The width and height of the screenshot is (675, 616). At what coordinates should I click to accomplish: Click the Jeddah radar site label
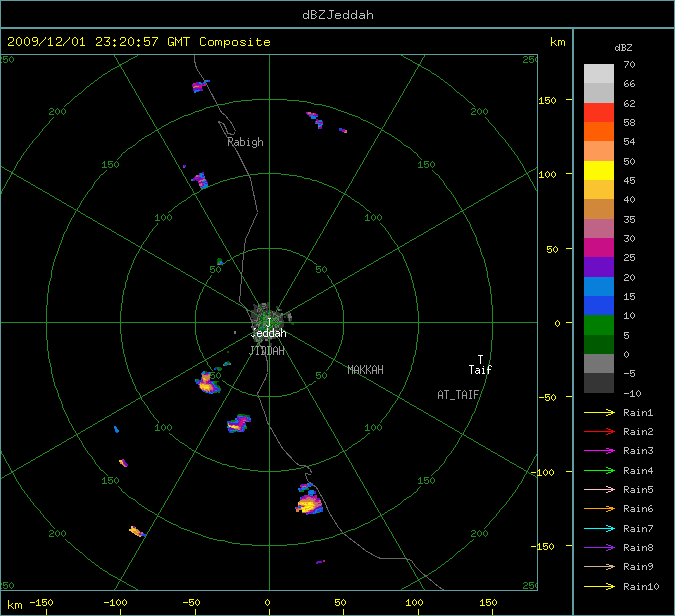tap(269, 333)
